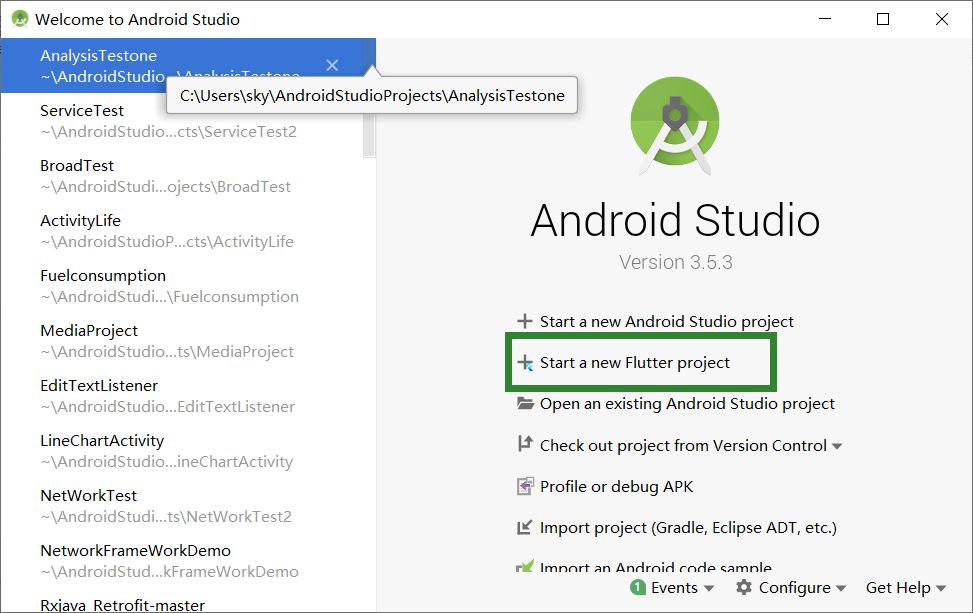Viewport: 973px width, 613px height.
Task: Open the Events menu label
Action: click(674, 588)
